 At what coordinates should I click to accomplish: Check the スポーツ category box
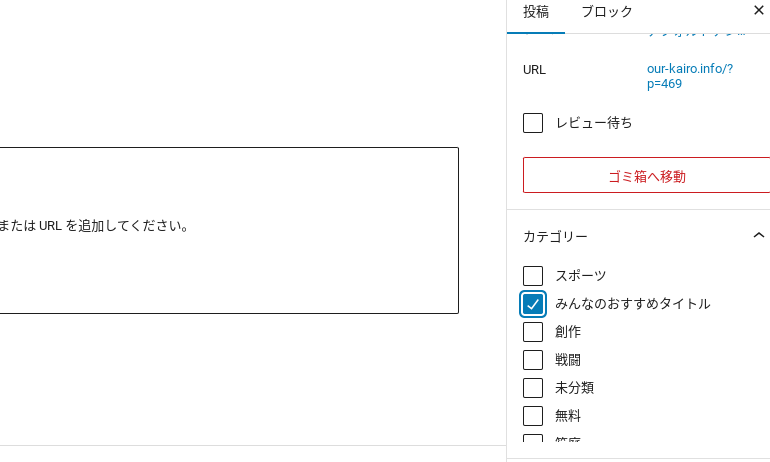pos(533,276)
